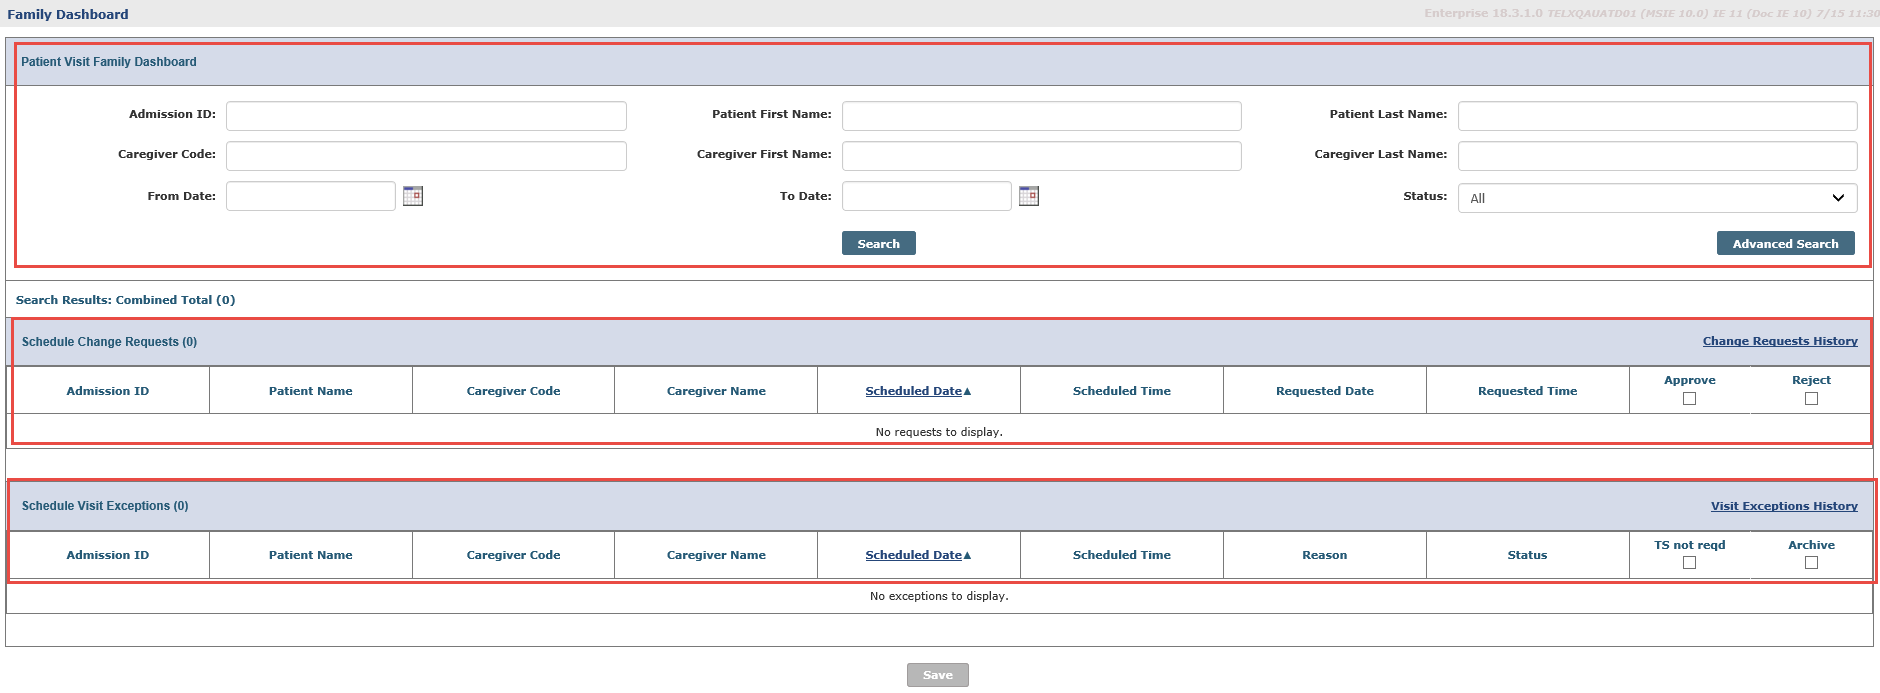Check the Approve checkbox
Image resolution: width=1880 pixels, height=693 pixels.
[1689, 399]
